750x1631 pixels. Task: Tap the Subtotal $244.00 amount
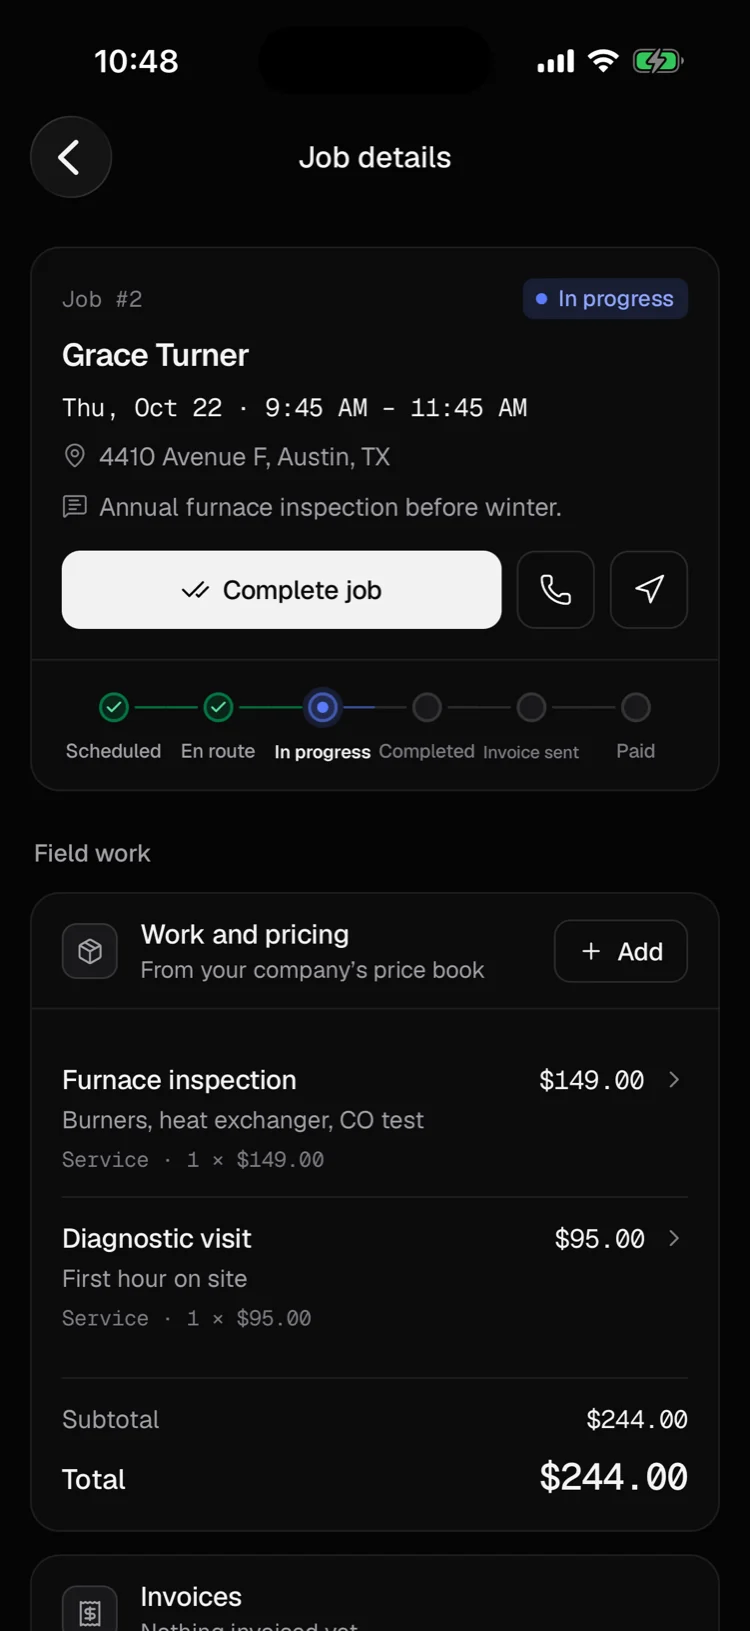[637, 1419]
